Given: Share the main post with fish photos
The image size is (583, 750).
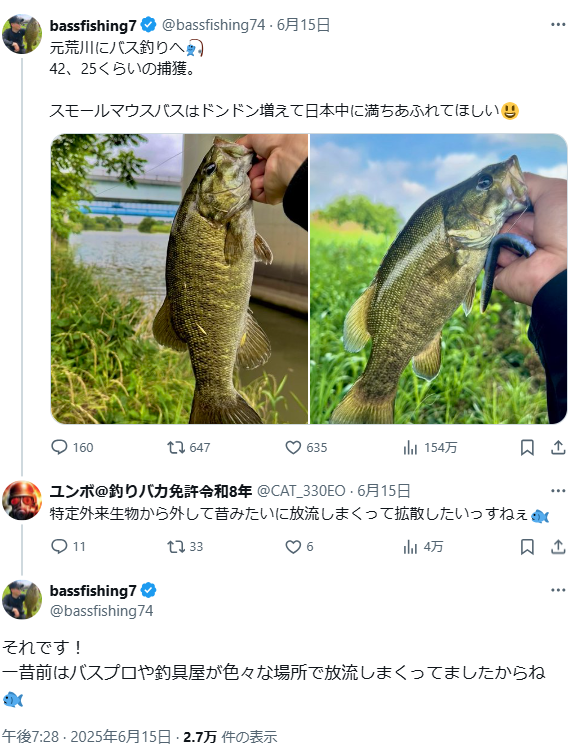Looking at the screenshot, I should point(558,448).
